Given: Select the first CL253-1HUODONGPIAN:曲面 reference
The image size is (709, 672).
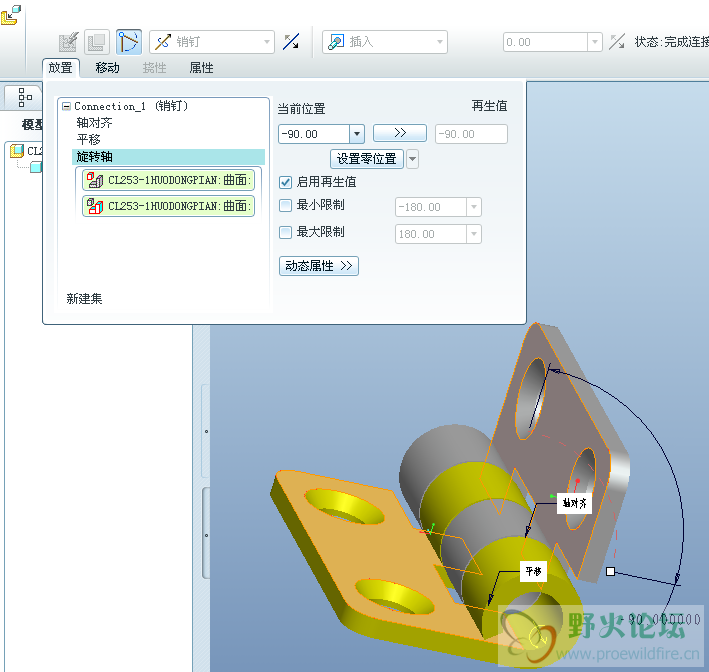Looking at the screenshot, I should pyautogui.click(x=168, y=180).
